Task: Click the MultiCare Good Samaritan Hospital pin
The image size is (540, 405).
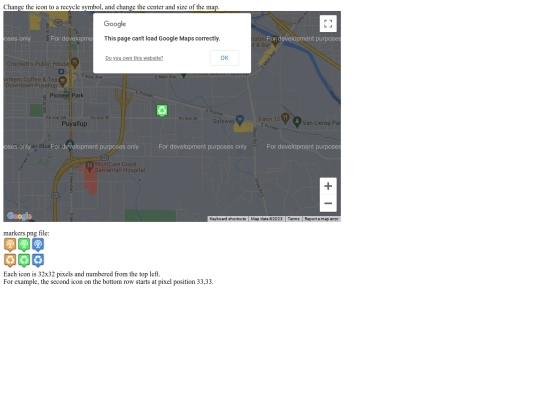Action: pos(90,167)
